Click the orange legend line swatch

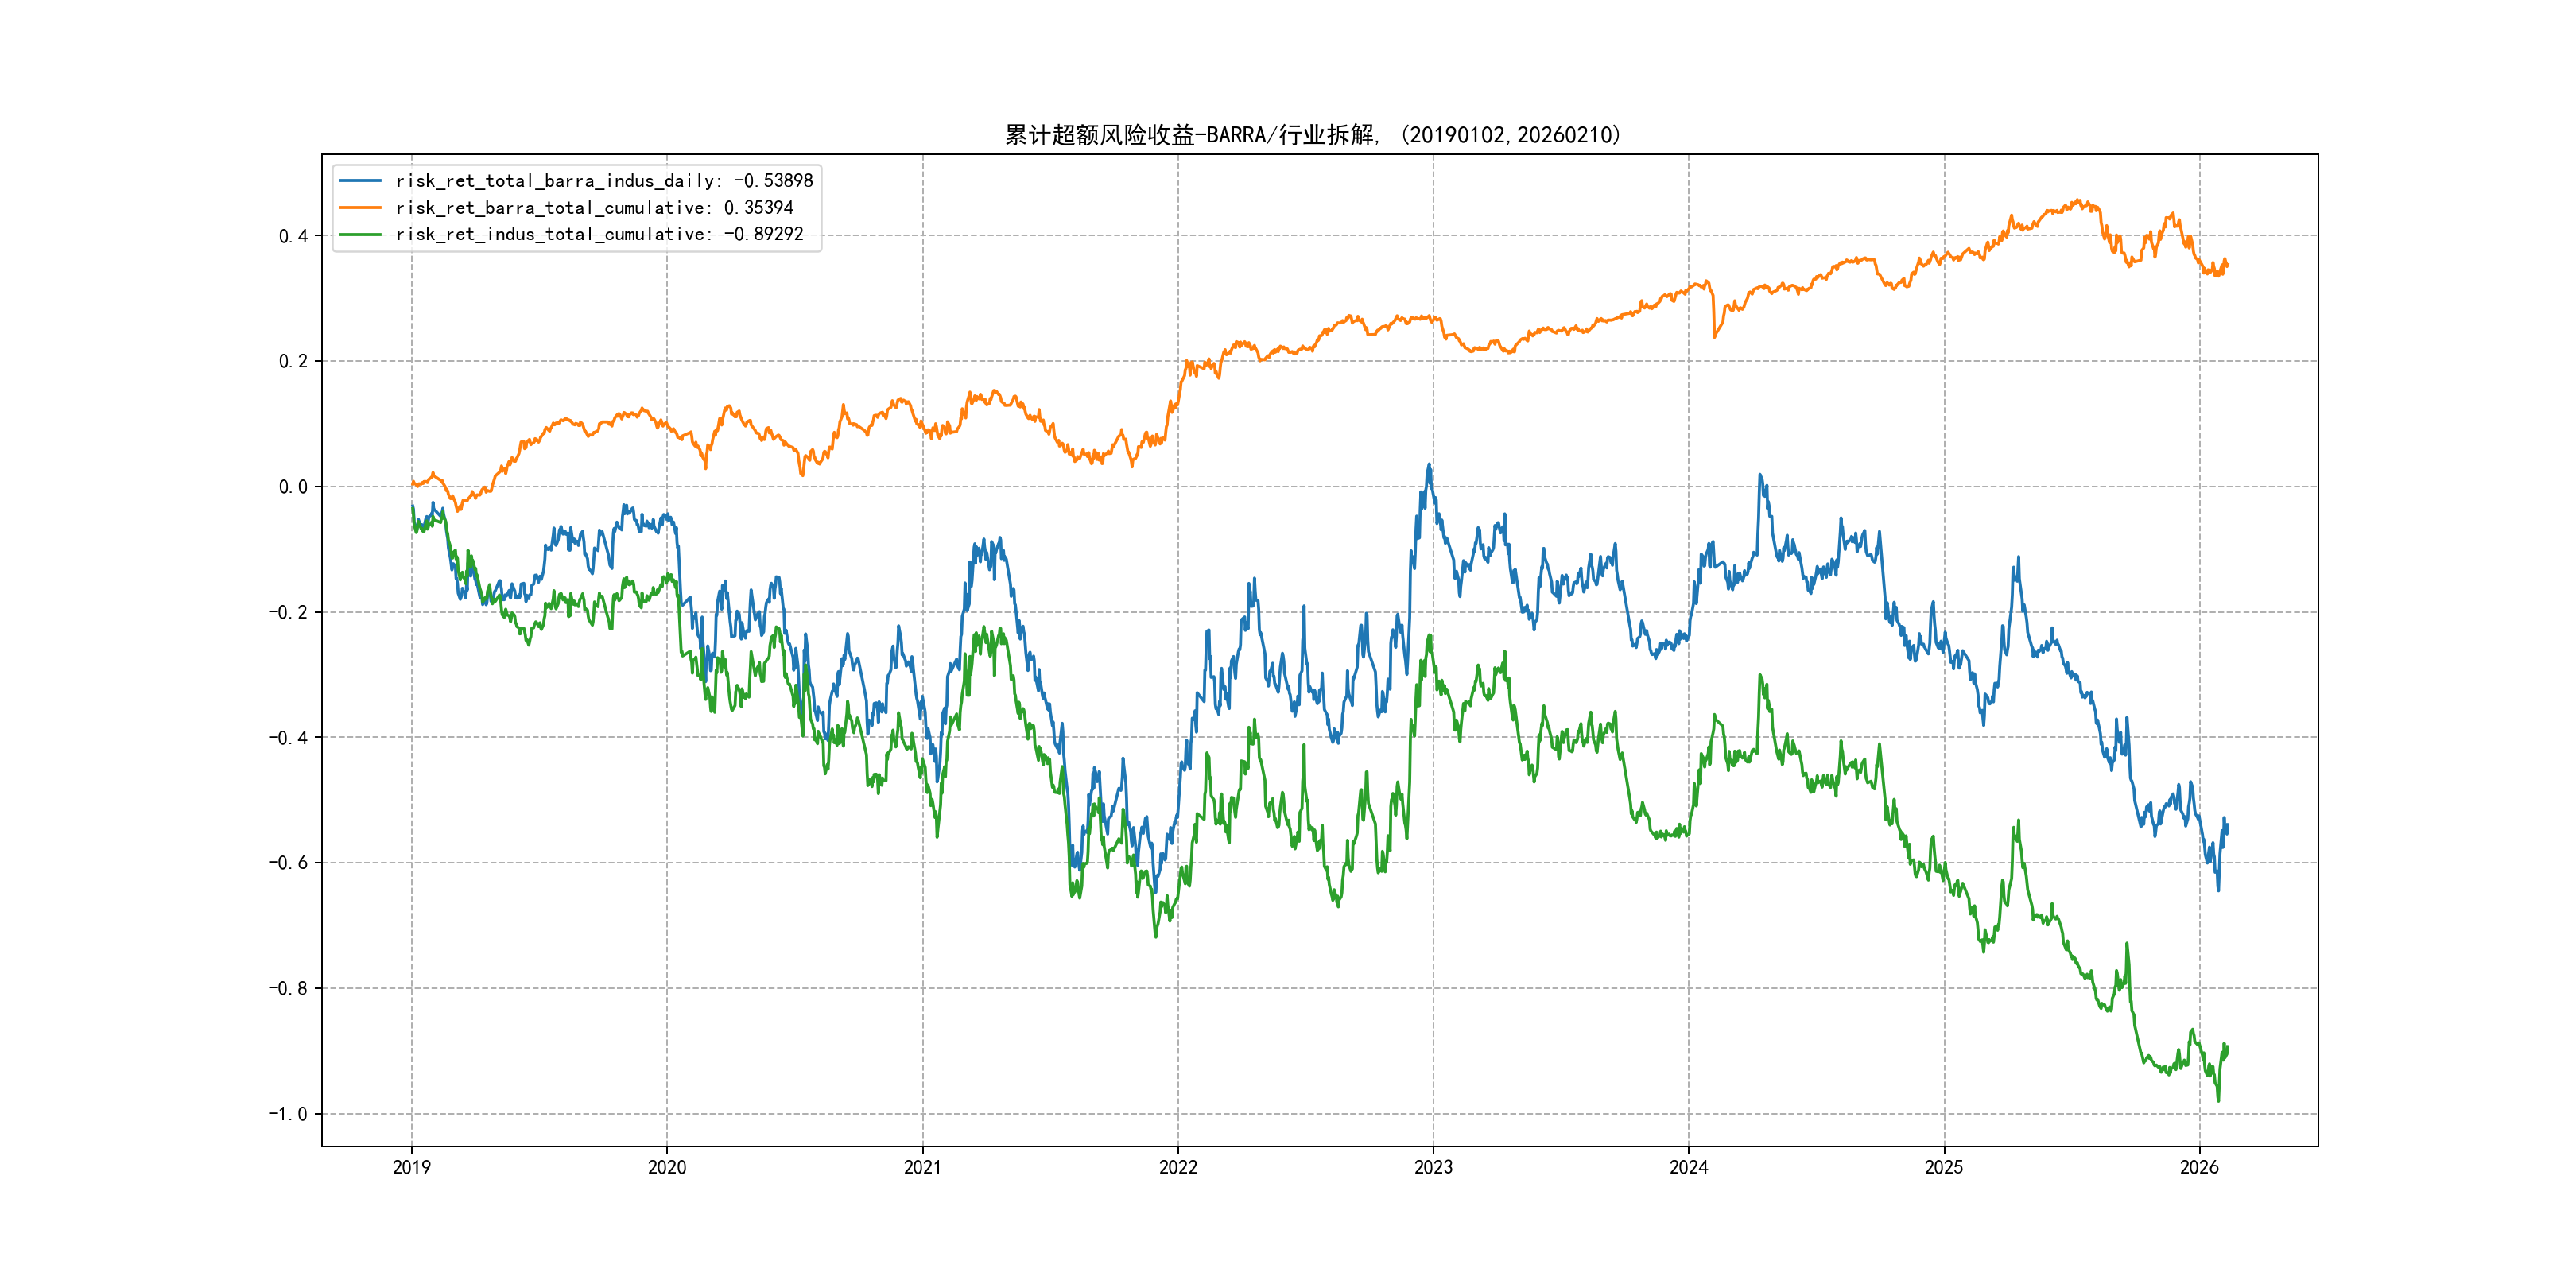click(360, 208)
